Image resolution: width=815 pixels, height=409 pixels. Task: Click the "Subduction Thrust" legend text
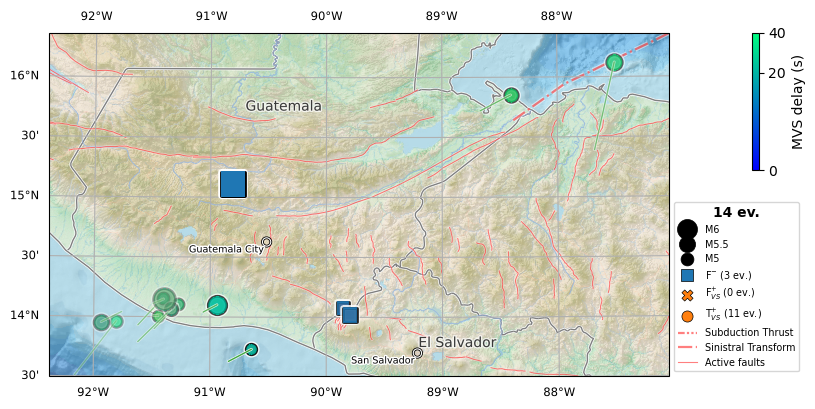click(749, 332)
